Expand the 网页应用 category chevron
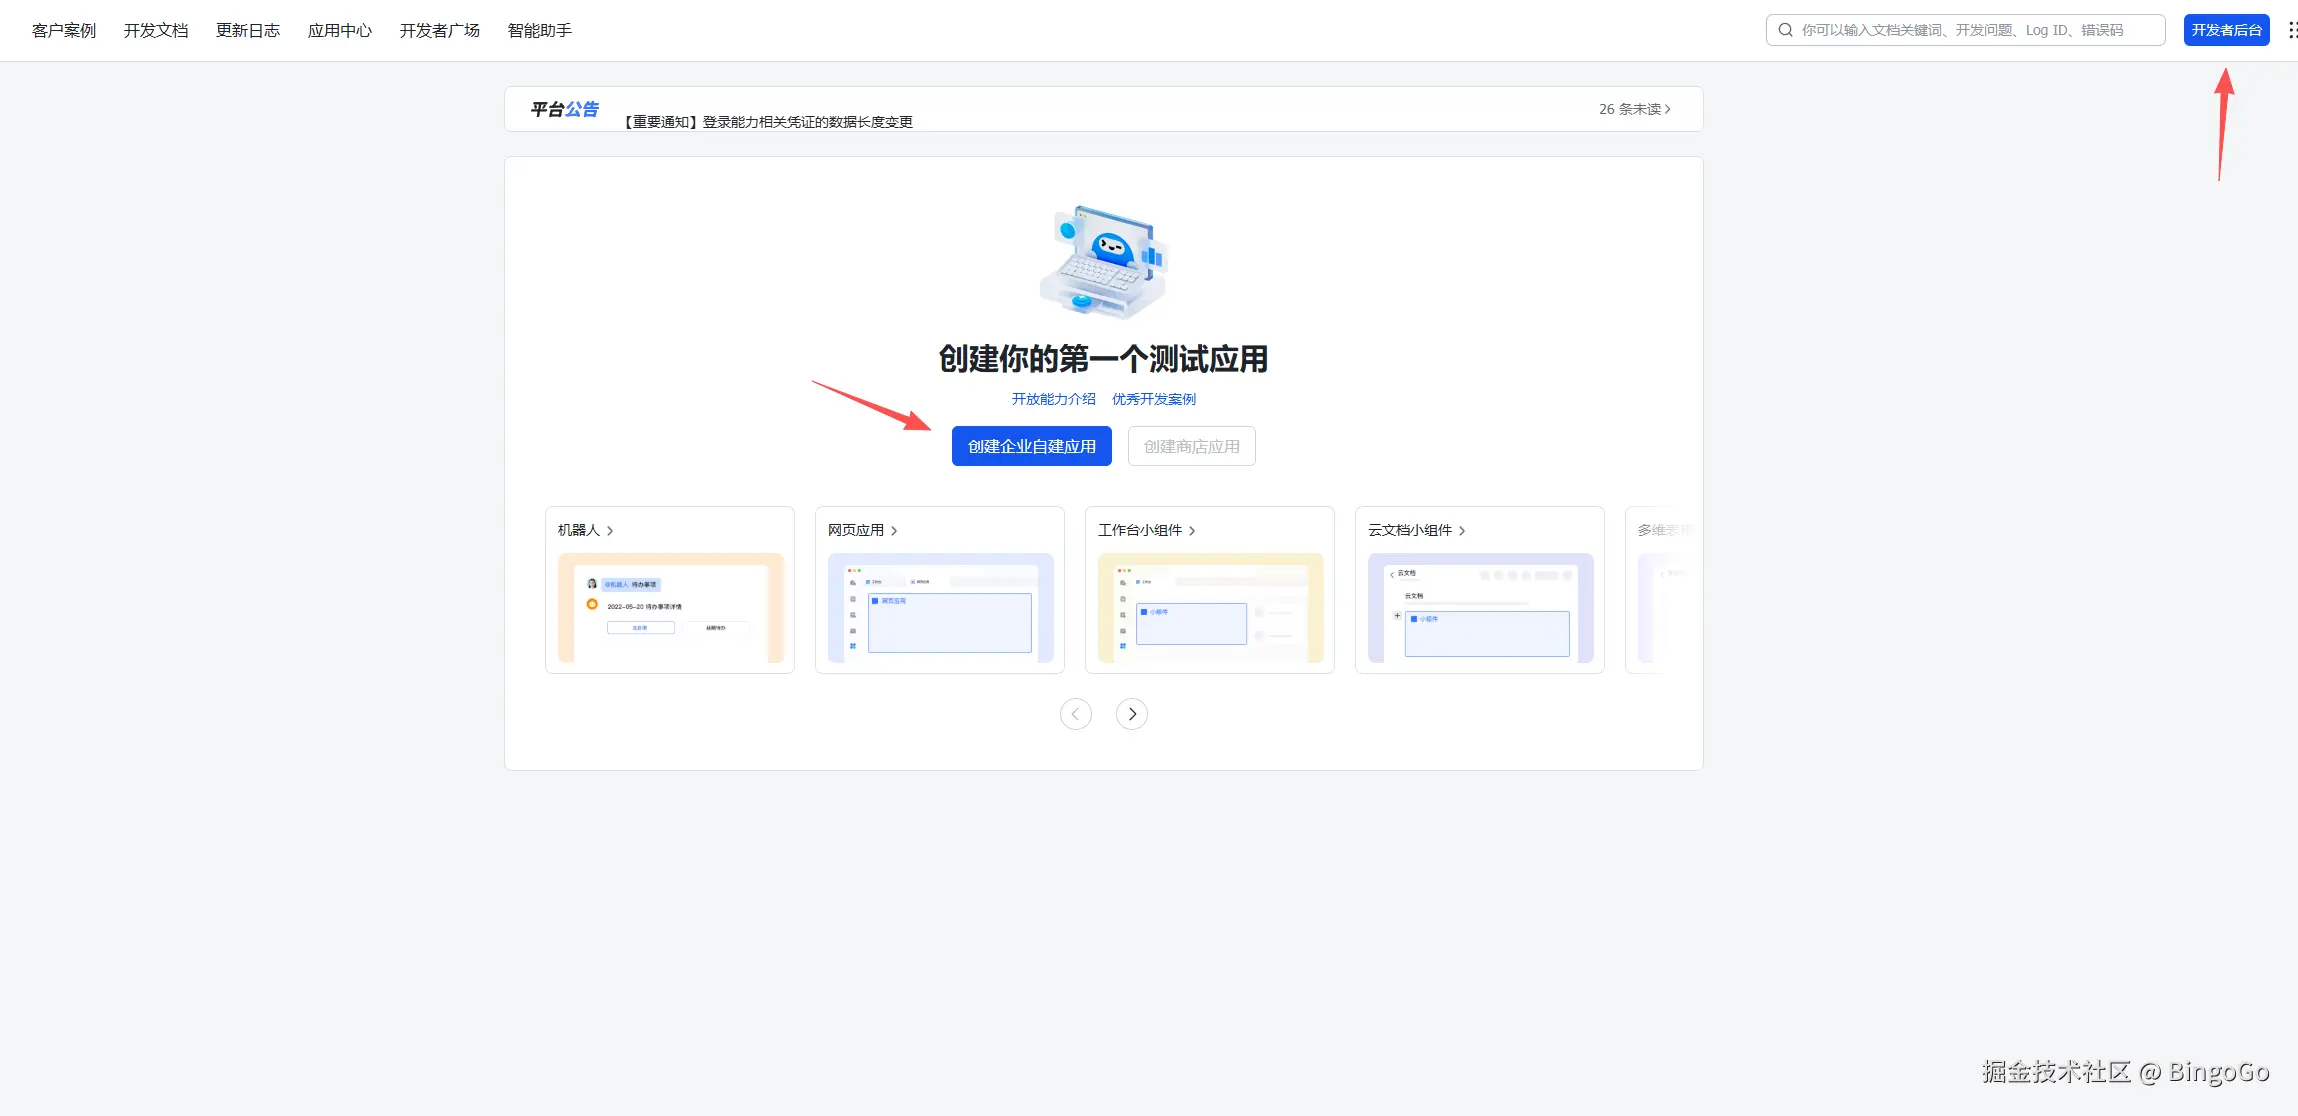This screenshot has width=2298, height=1116. 895,530
